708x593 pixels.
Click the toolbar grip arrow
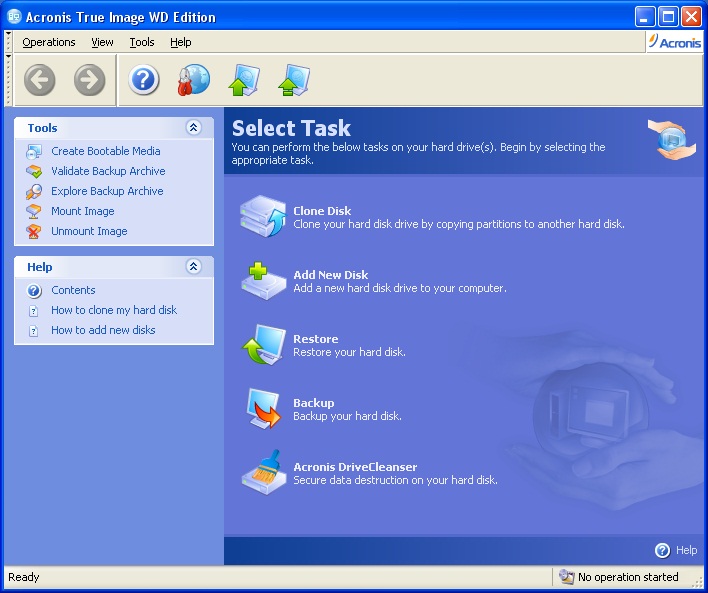(8, 57)
